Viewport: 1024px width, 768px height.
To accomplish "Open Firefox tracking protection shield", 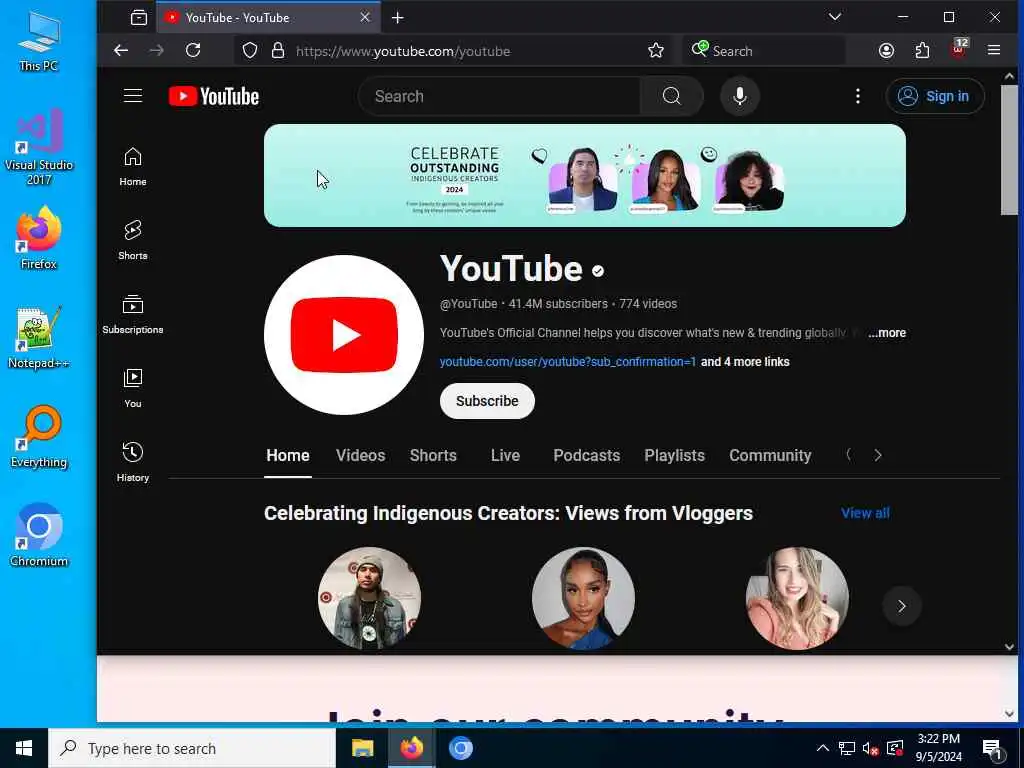I will (x=250, y=50).
